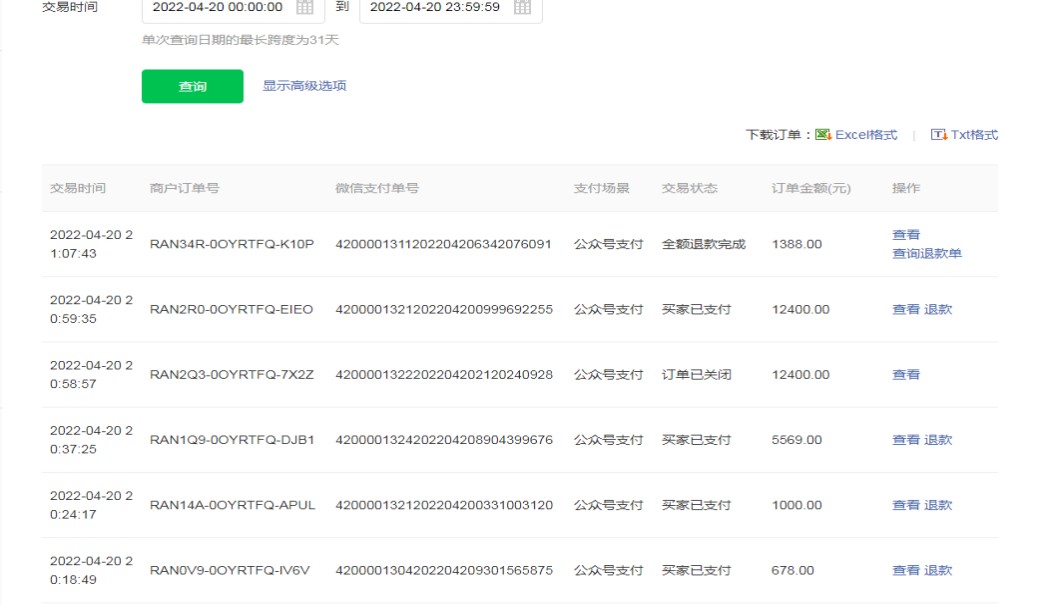Click the Txt format download icon
This screenshot has width=1043, height=605.
[x=938, y=135]
